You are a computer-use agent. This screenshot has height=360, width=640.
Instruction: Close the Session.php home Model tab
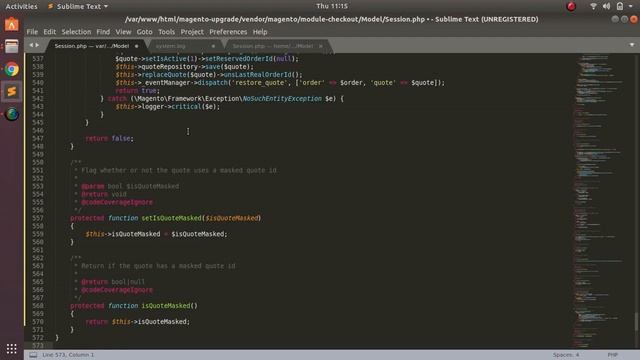[321, 46]
